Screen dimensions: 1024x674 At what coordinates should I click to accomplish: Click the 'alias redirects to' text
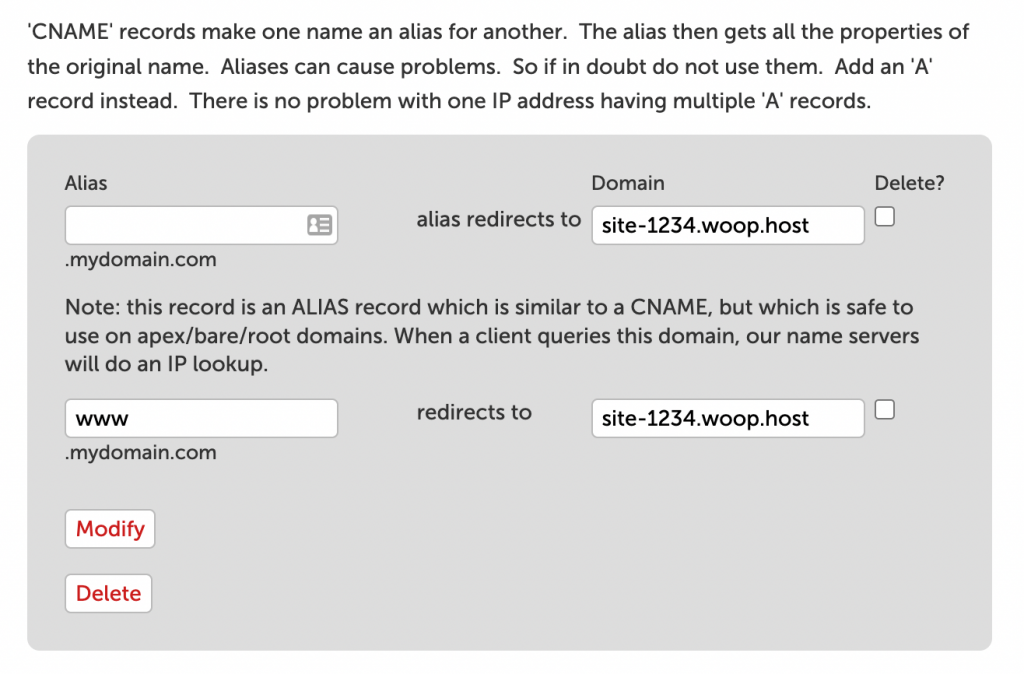498,219
